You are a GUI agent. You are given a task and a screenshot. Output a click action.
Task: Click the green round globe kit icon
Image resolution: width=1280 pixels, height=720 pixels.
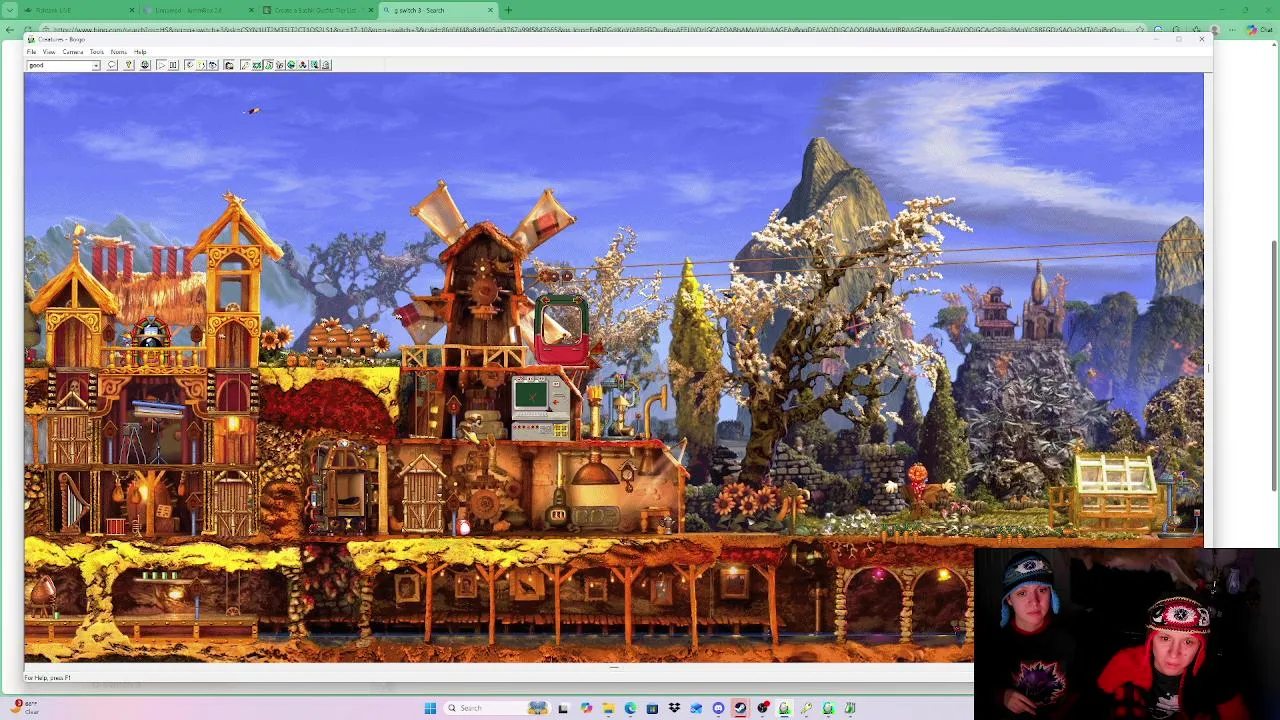pyautogui.click(x=291, y=65)
